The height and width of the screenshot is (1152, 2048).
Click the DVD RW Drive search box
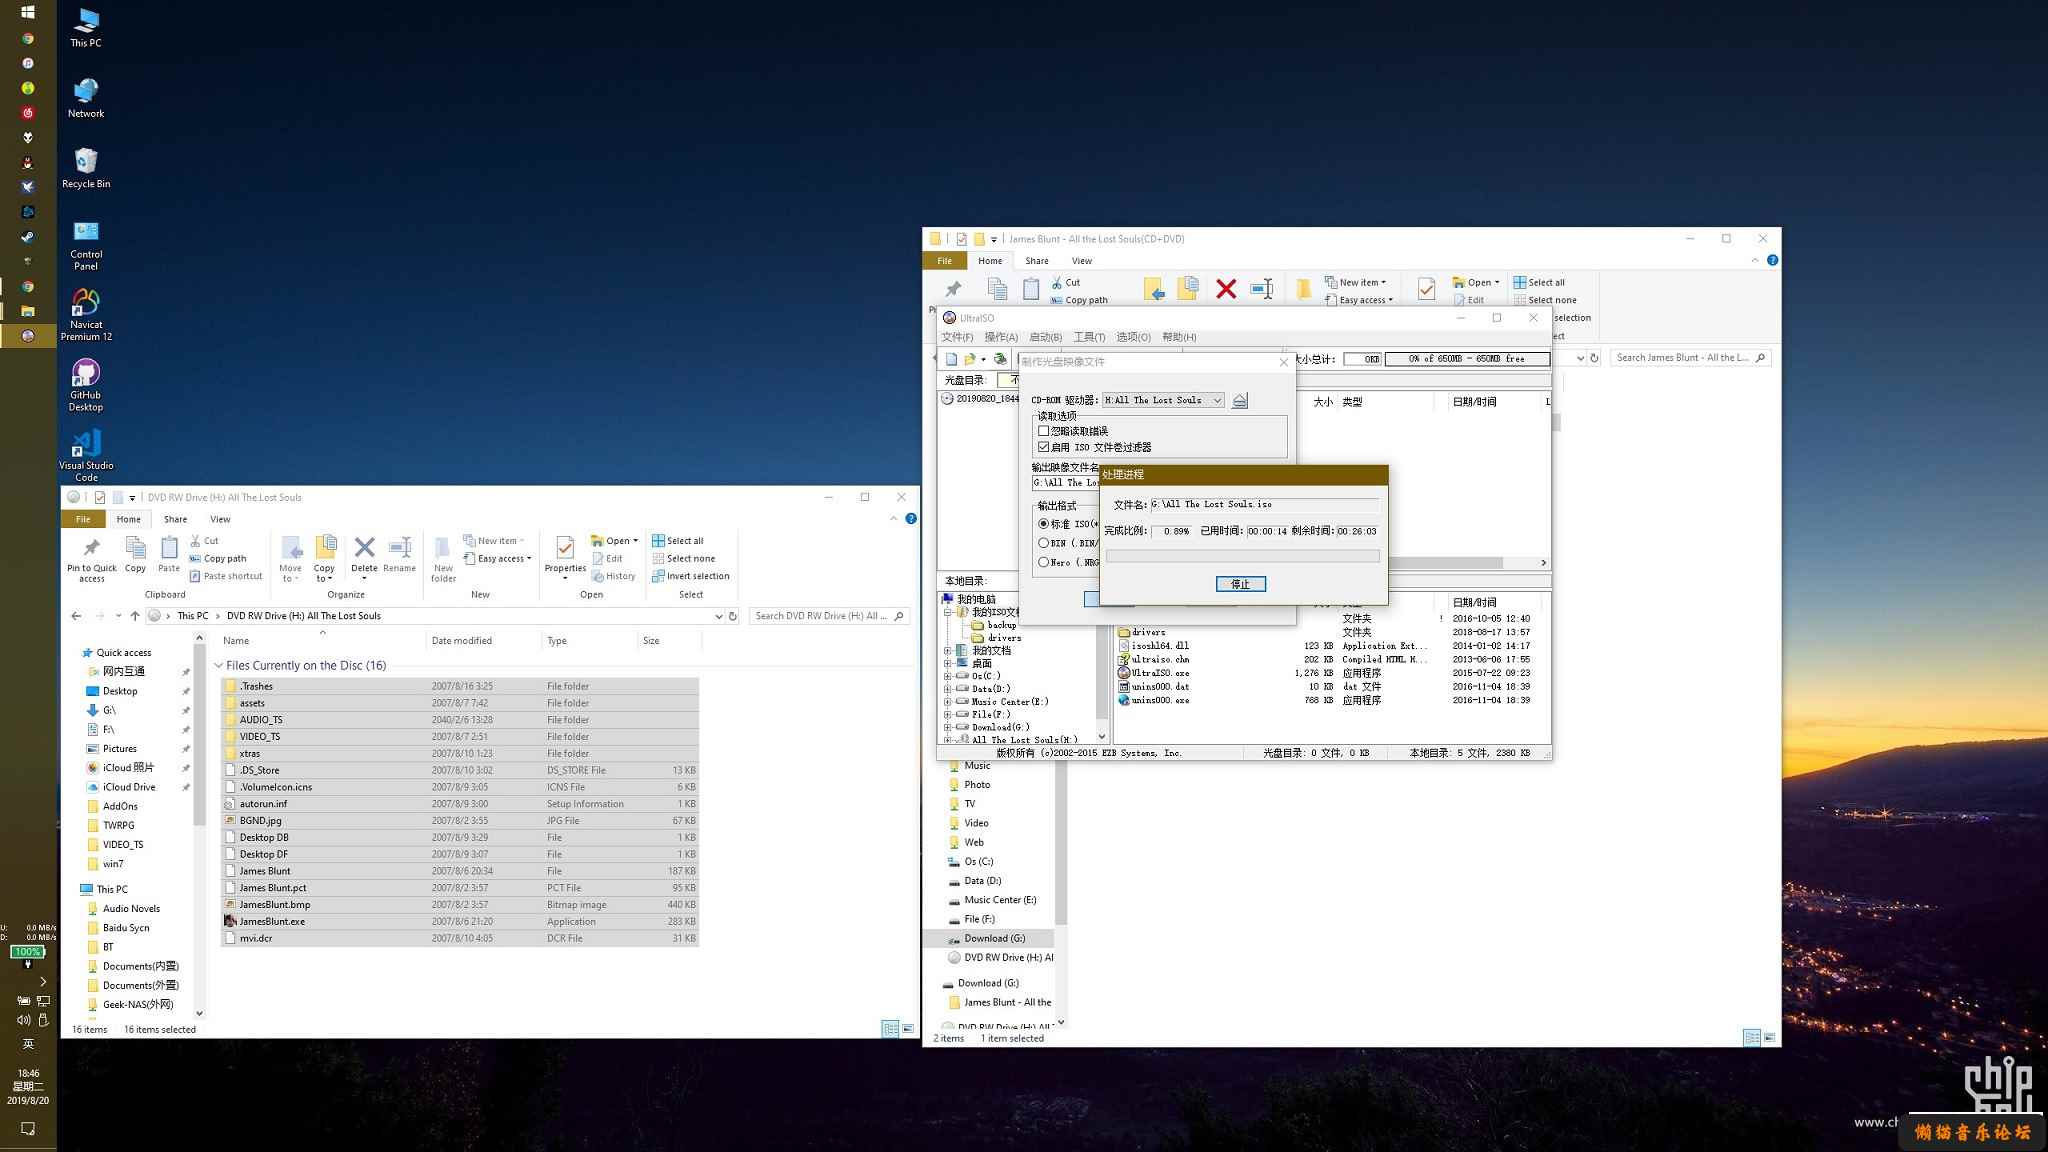pos(828,616)
